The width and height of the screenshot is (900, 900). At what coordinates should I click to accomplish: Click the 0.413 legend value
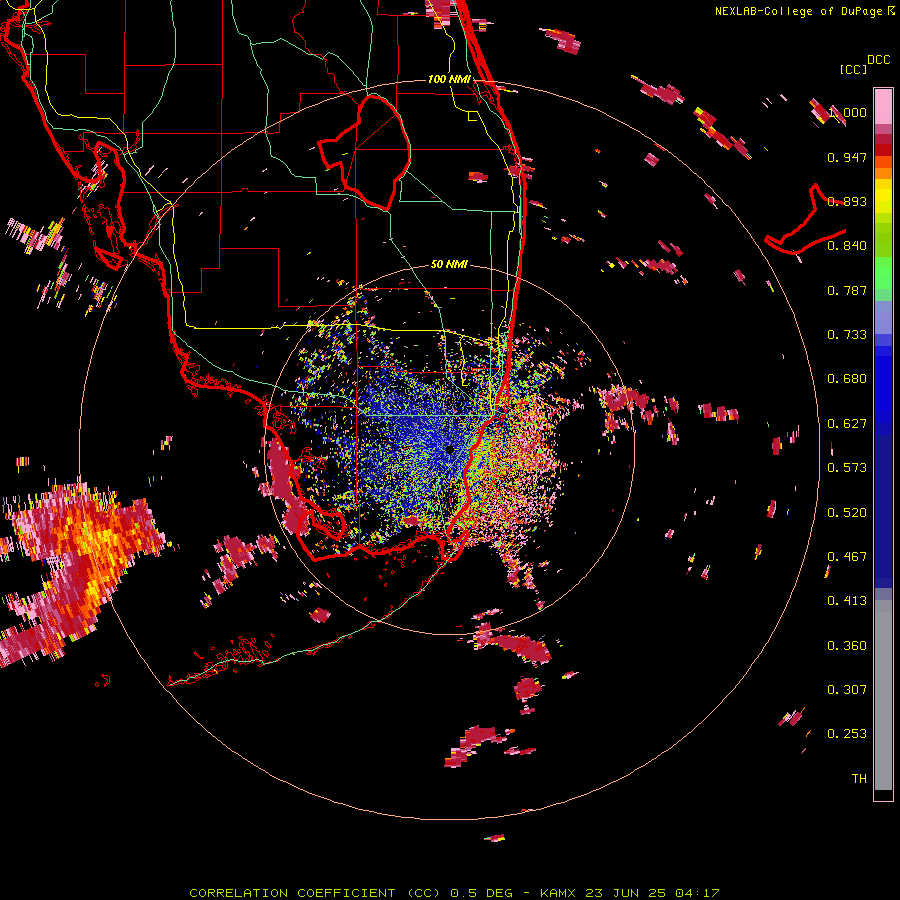847,601
